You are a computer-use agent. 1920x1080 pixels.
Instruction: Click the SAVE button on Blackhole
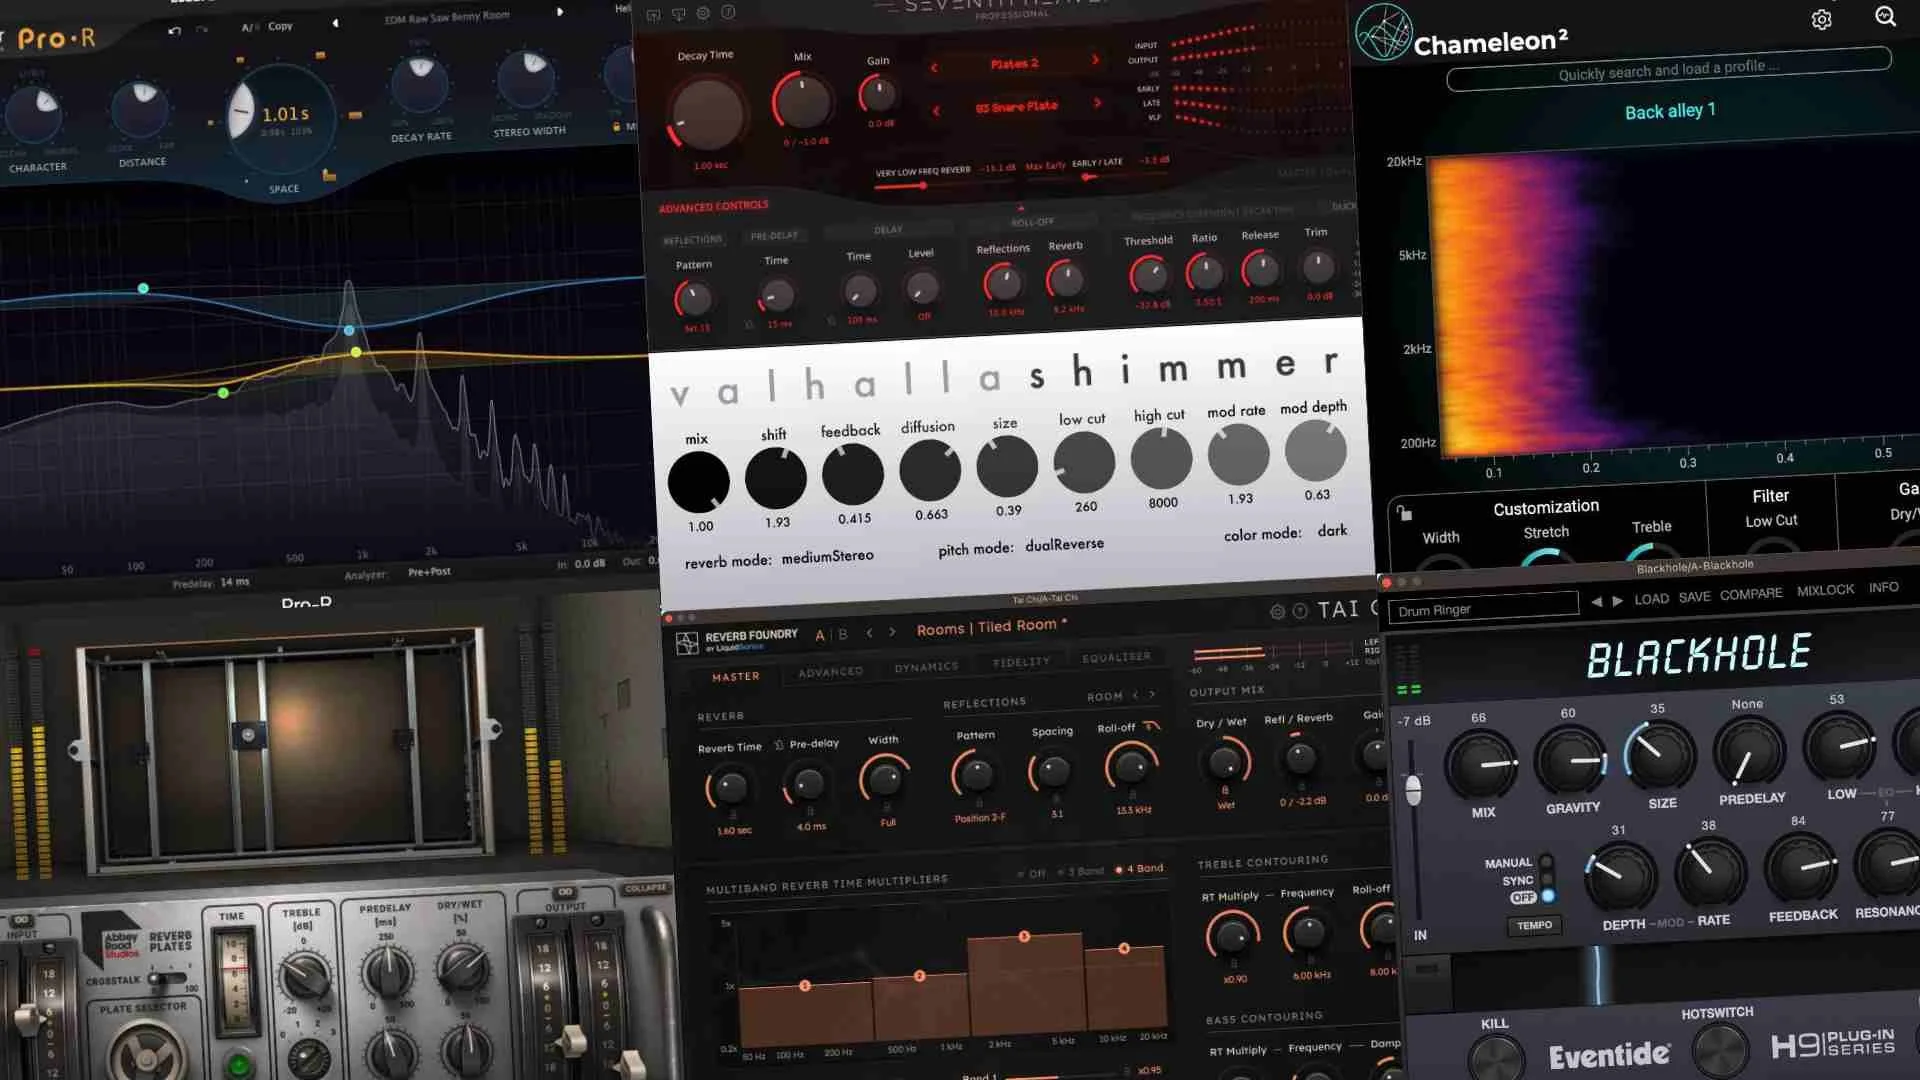1694,598
